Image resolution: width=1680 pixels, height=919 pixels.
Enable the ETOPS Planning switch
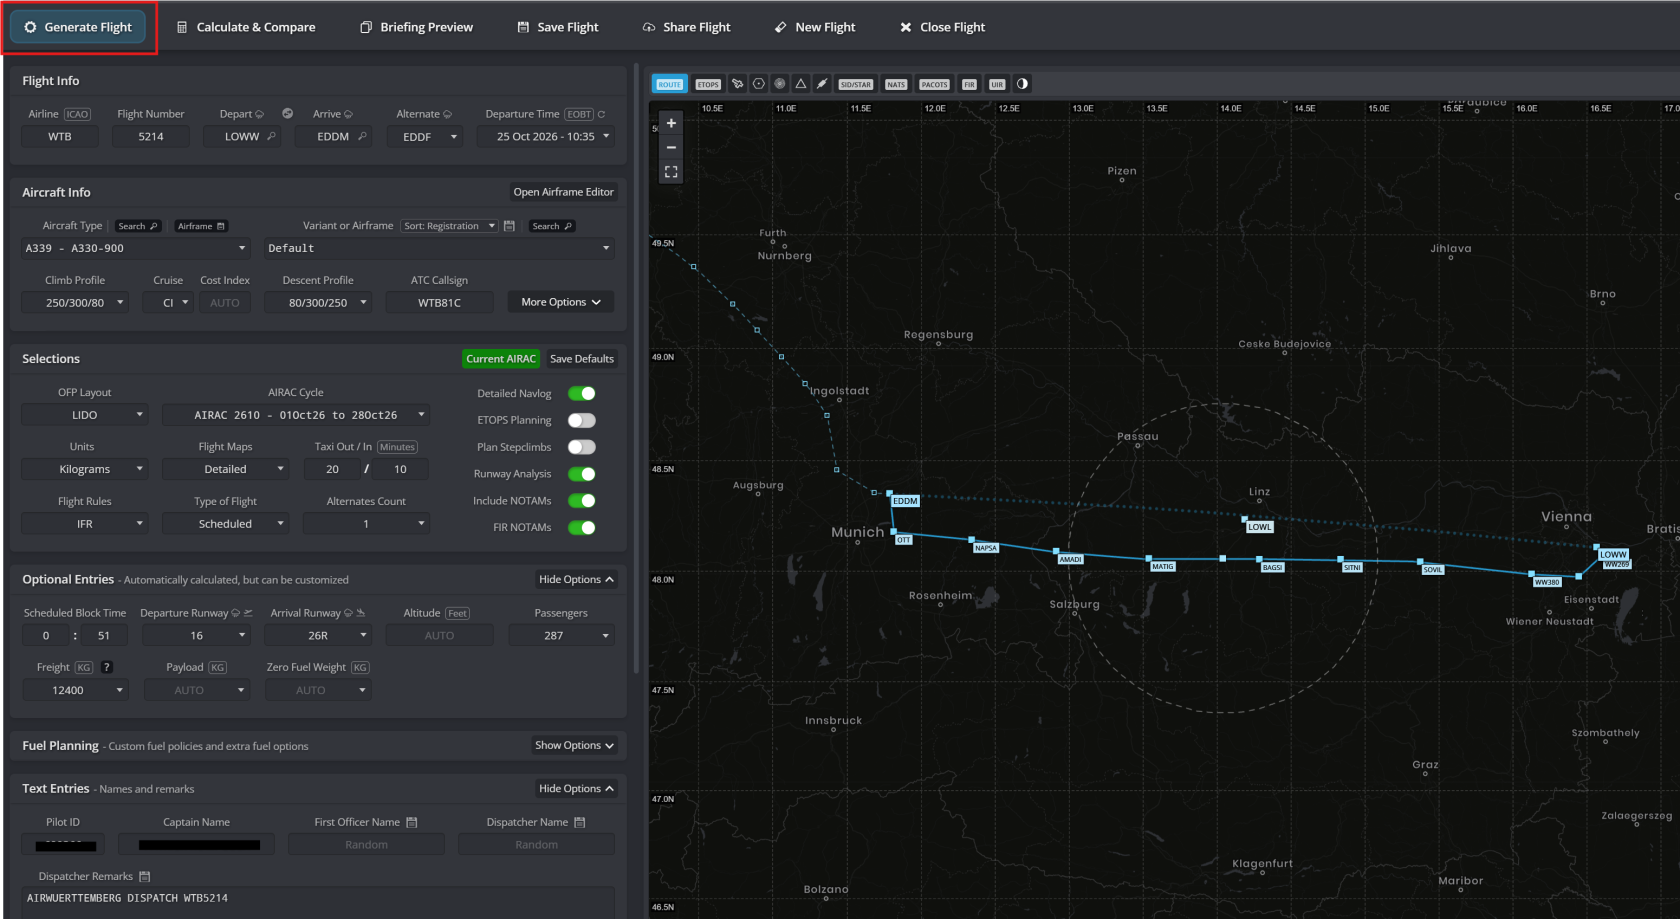[582, 420]
